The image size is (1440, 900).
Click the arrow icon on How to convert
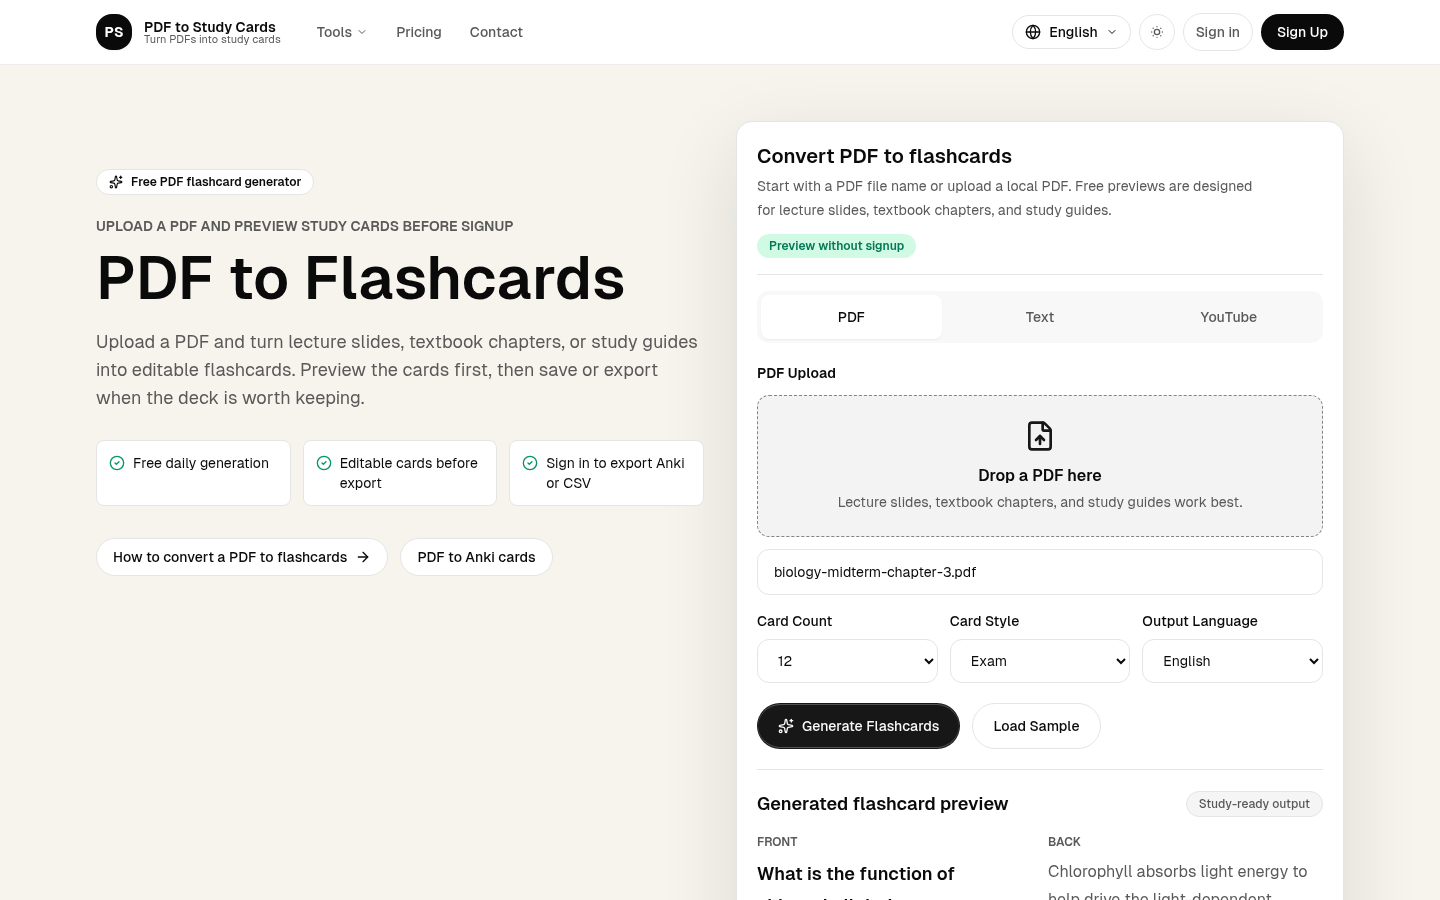pyautogui.click(x=363, y=557)
